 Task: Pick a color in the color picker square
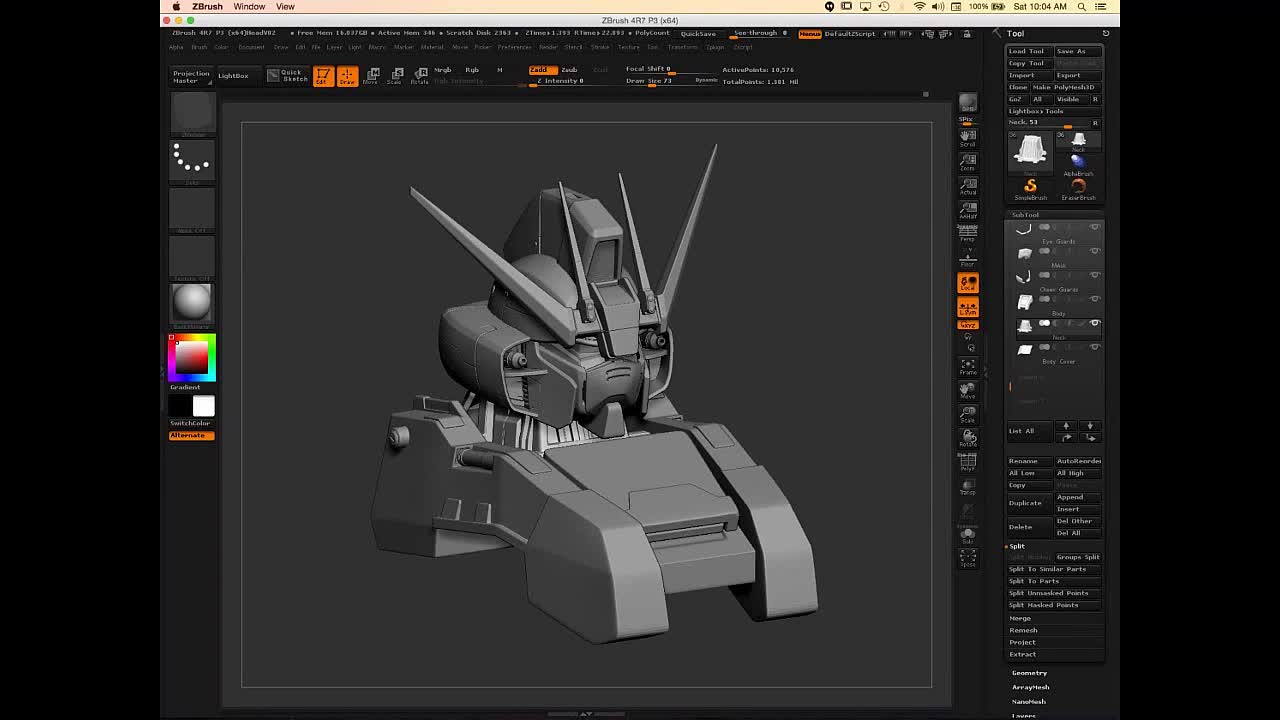tap(192, 358)
